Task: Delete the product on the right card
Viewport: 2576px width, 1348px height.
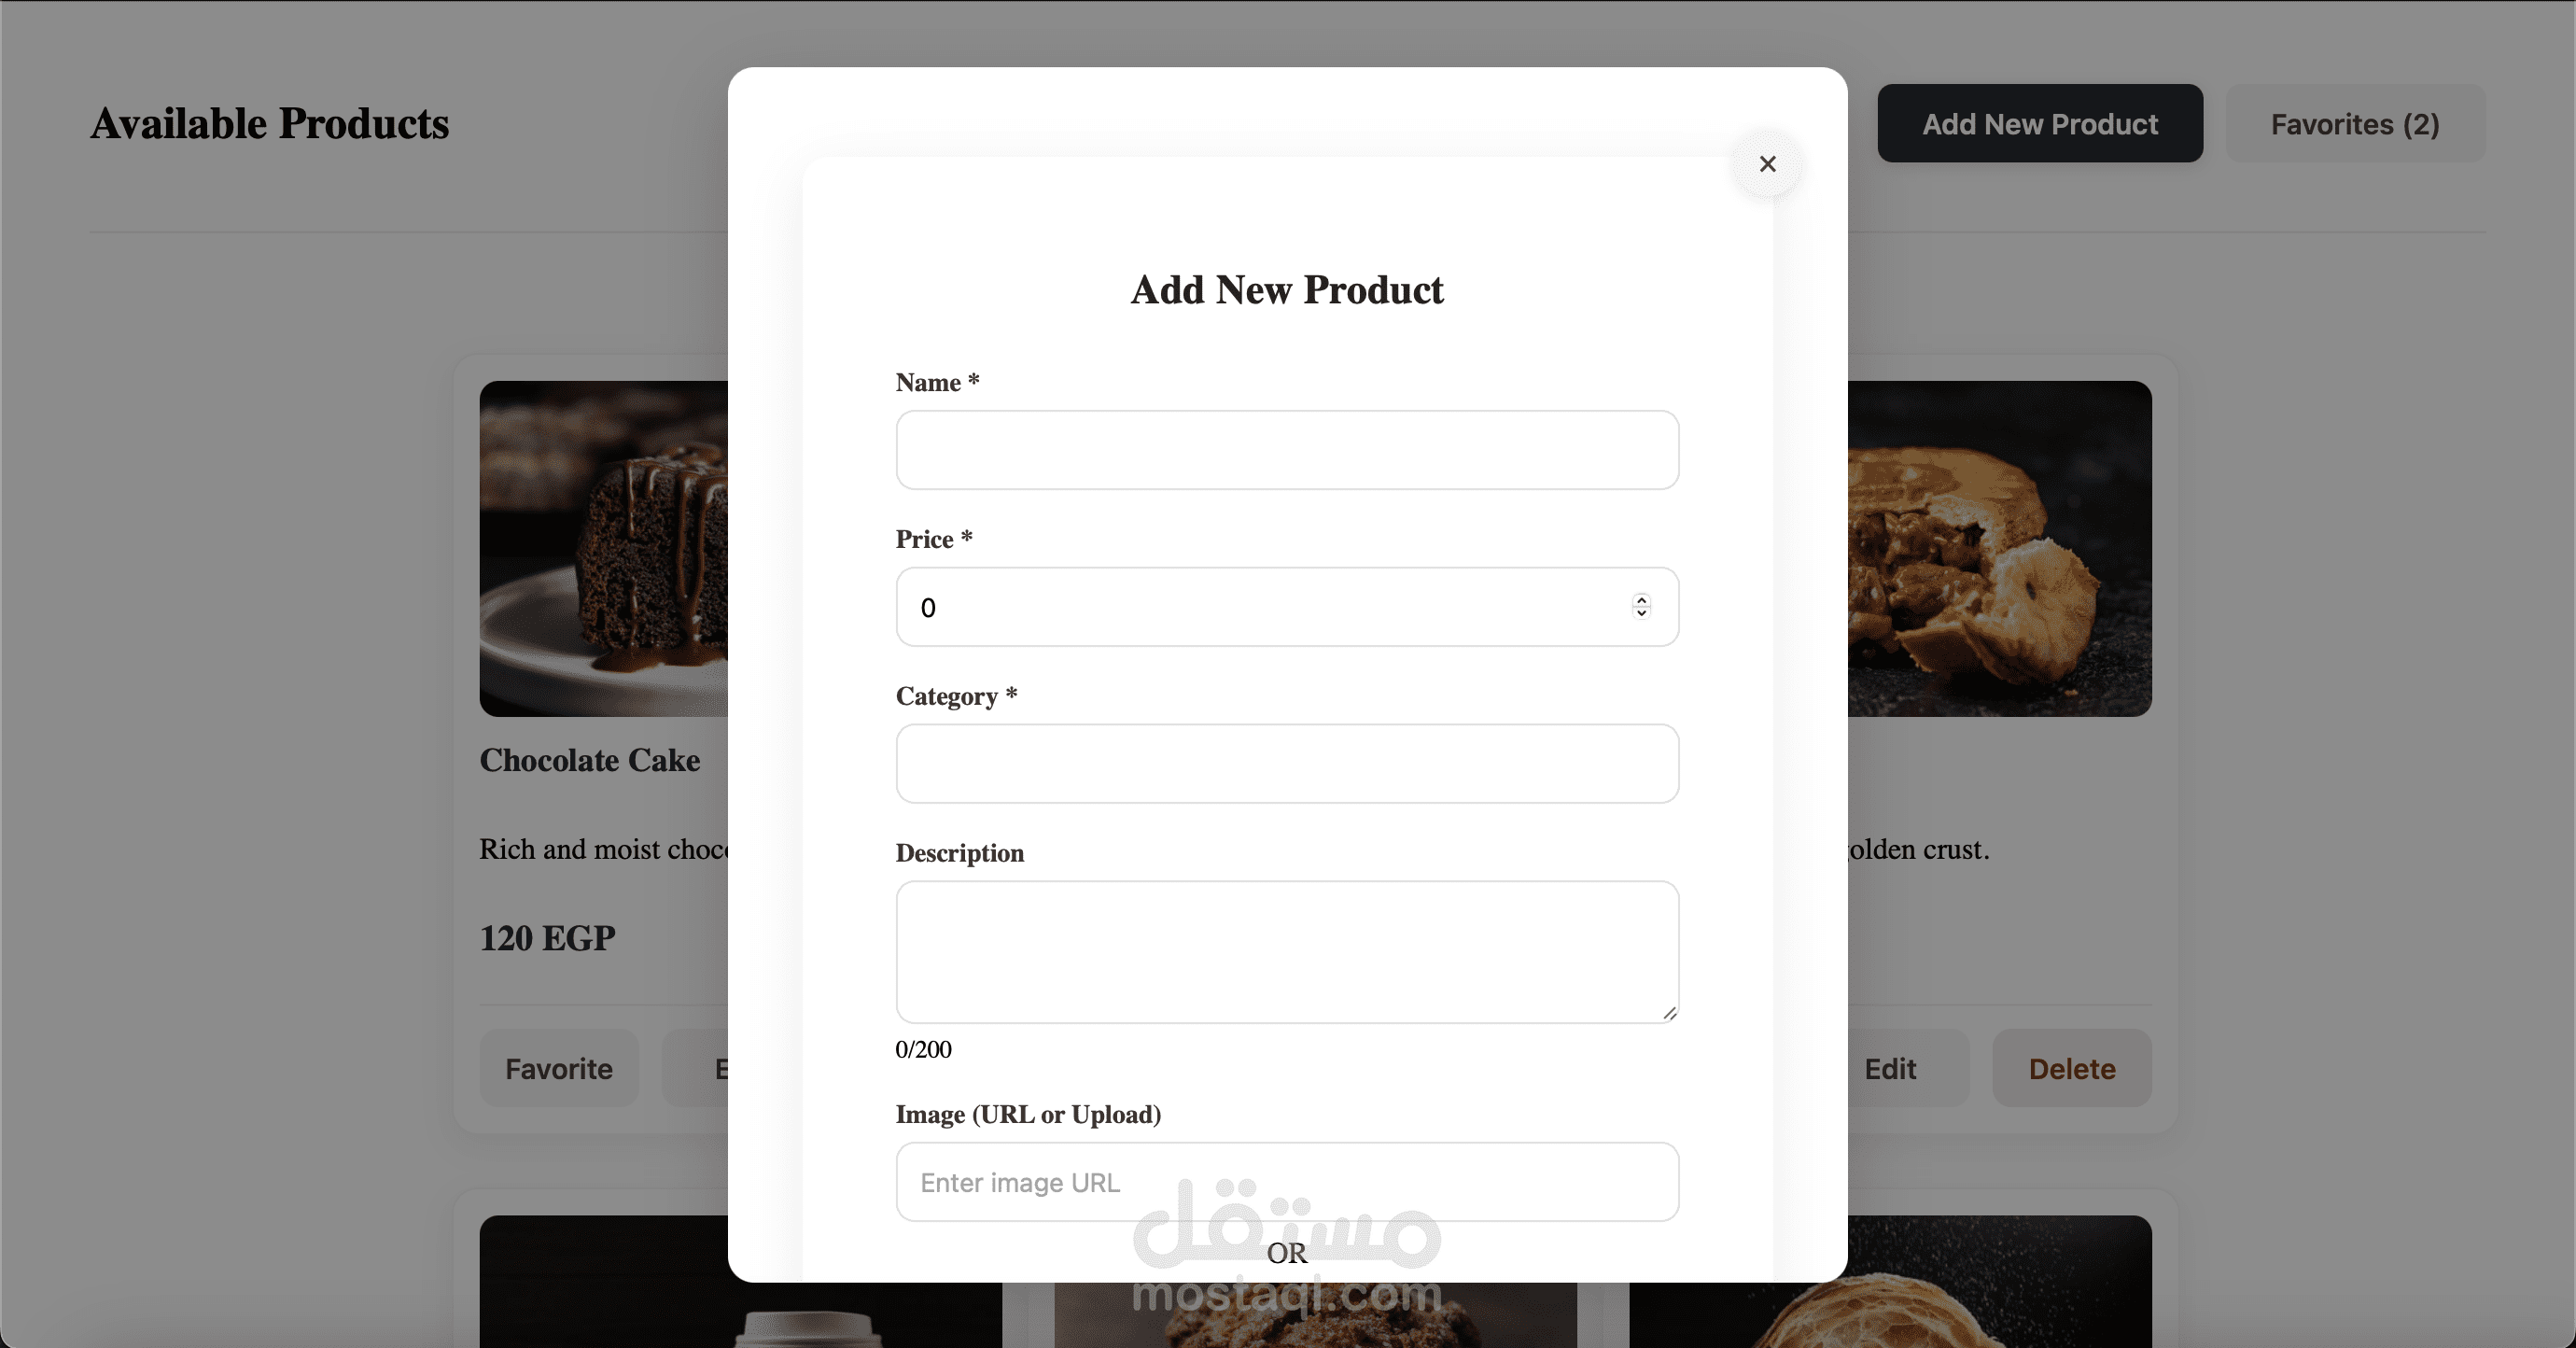Action: coord(2072,1068)
